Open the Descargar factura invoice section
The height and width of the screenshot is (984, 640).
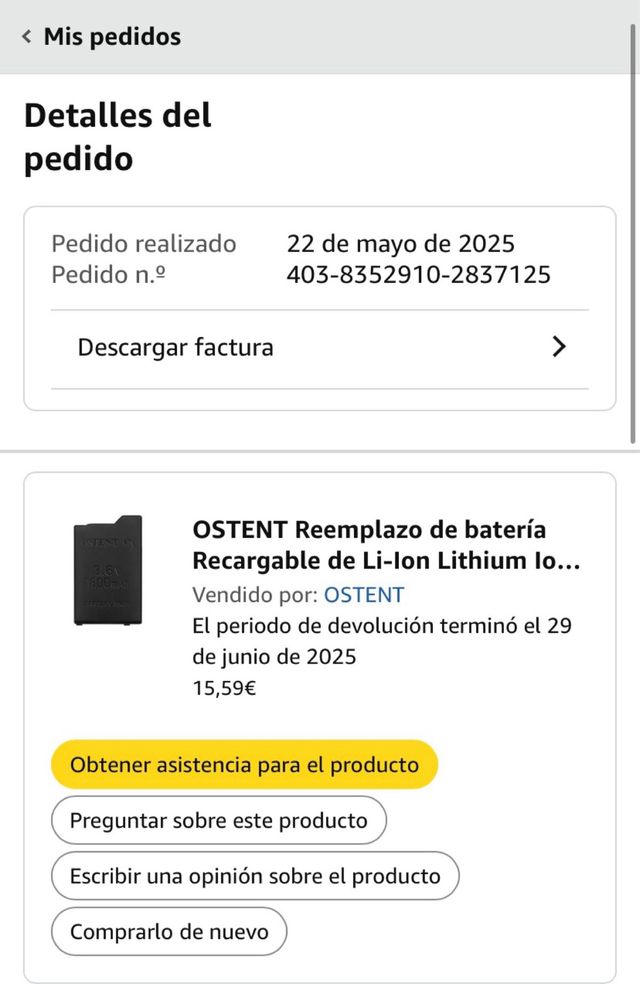[175, 347]
